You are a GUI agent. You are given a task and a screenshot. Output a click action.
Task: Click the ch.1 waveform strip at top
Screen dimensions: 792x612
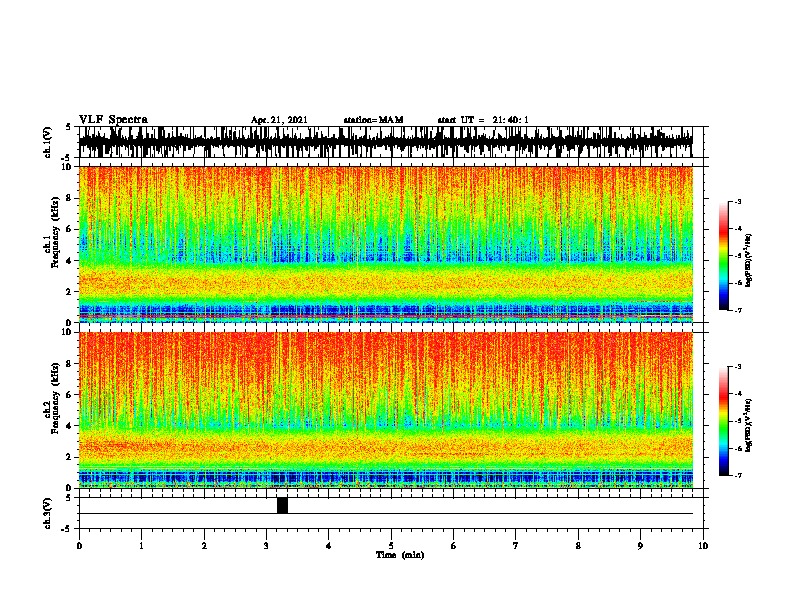tap(386, 142)
